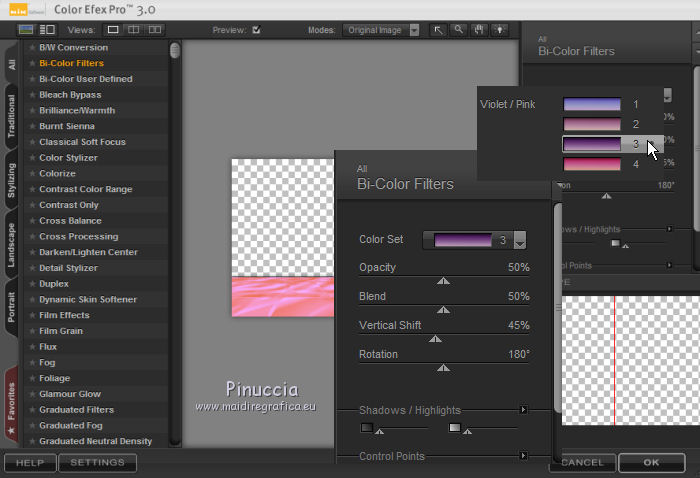
Task: Open the Modes dropdown
Action: [414, 30]
